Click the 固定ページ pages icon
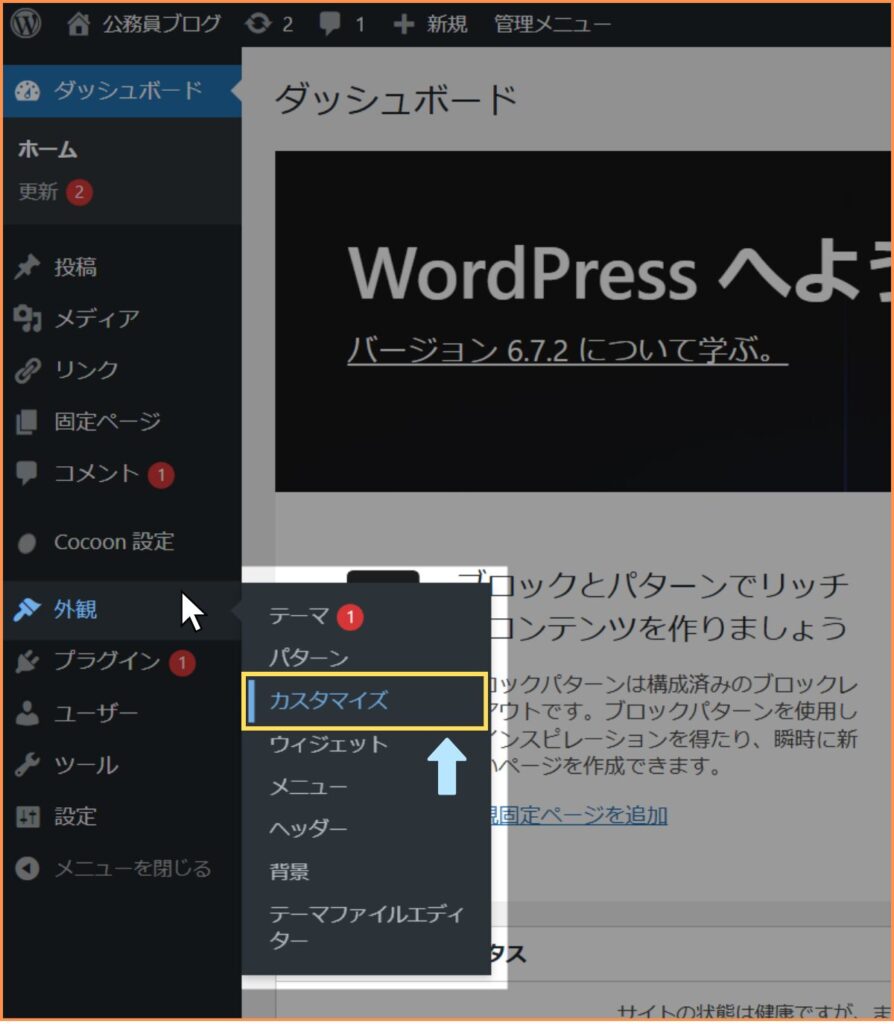 [x=27, y=422]
